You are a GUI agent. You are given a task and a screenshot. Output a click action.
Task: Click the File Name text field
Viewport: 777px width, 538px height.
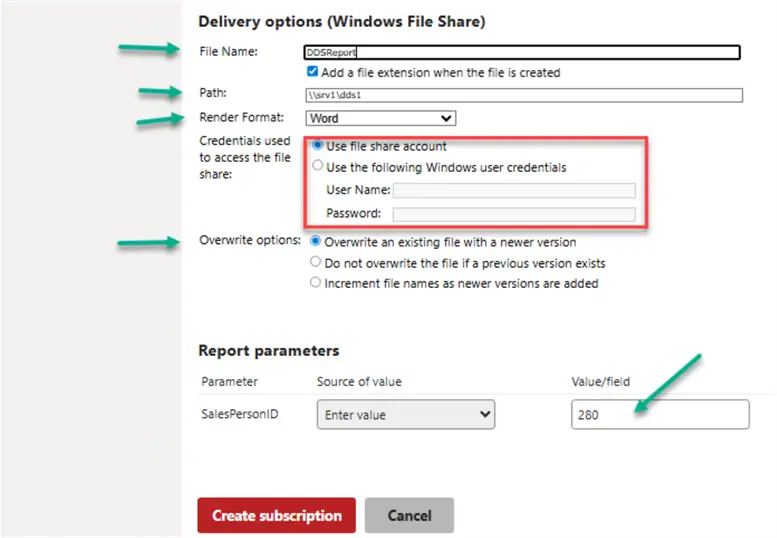coord(521,53)
